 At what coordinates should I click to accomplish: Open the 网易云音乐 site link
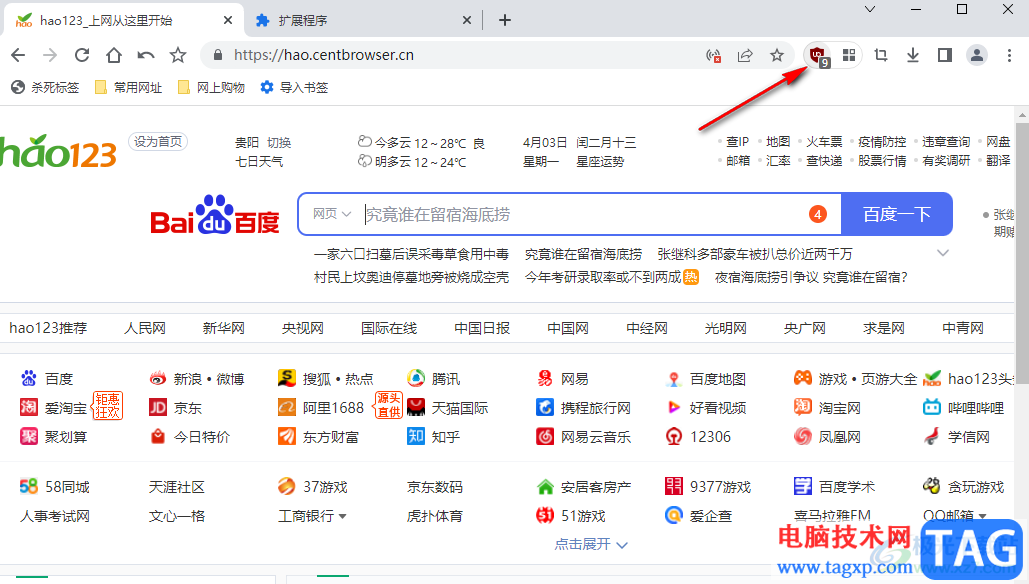click(x=583, y=436)
